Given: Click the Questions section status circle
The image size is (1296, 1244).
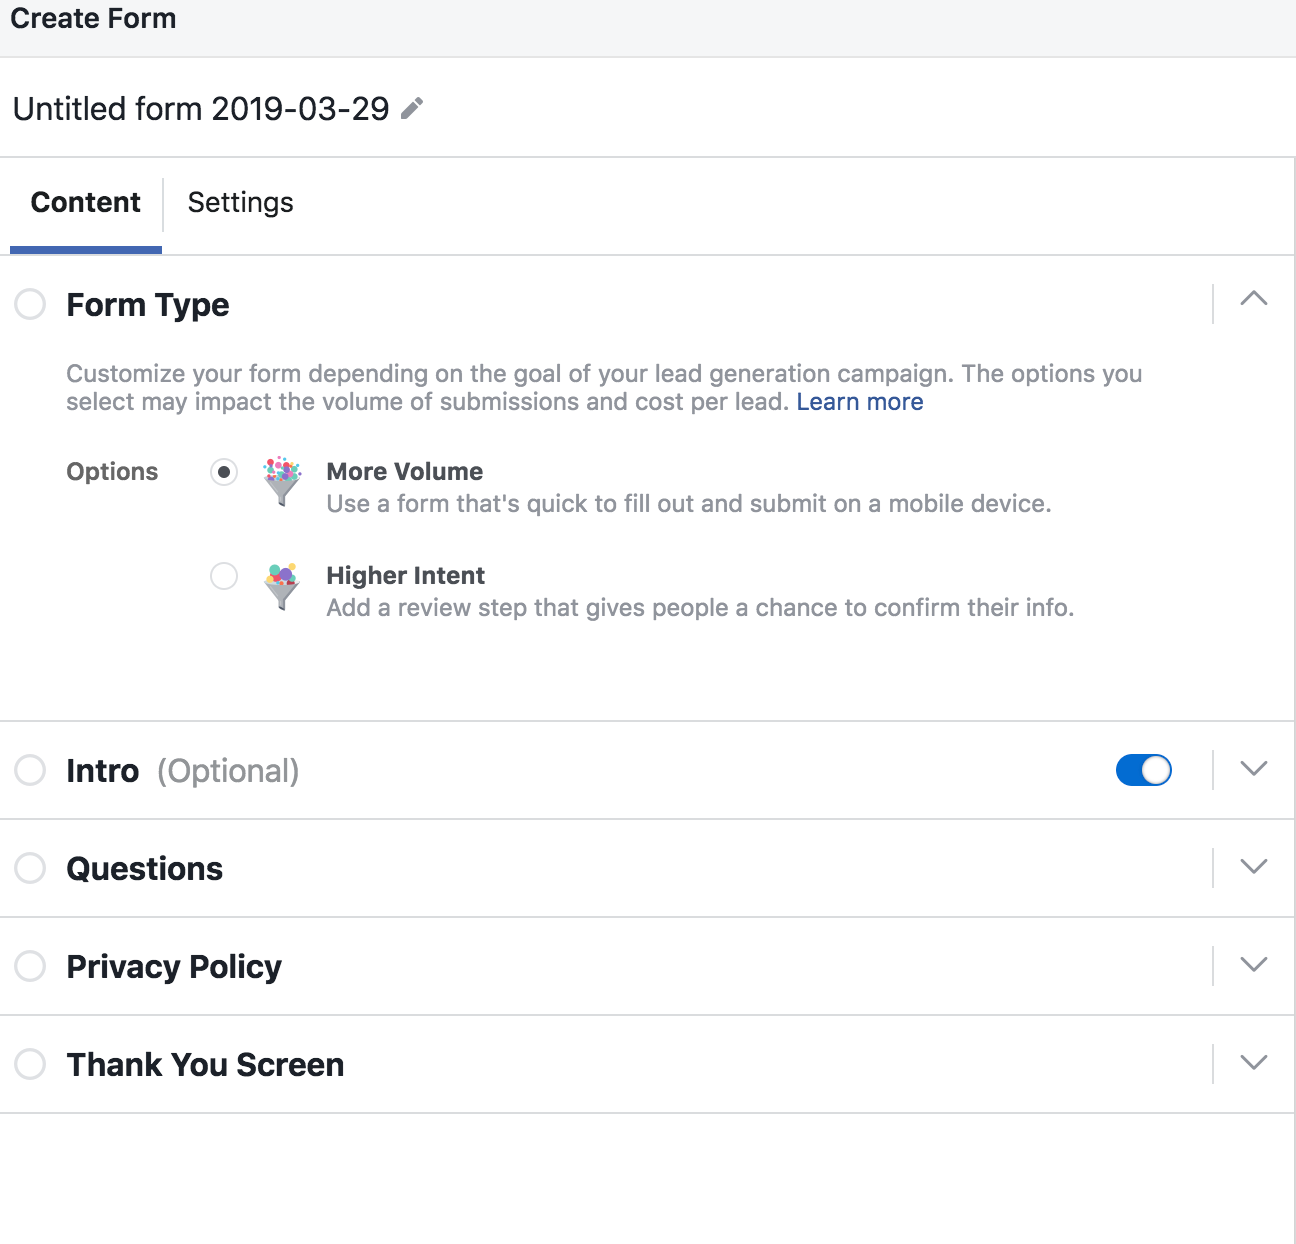Looking at the screenshot, I should pos(30,868).
